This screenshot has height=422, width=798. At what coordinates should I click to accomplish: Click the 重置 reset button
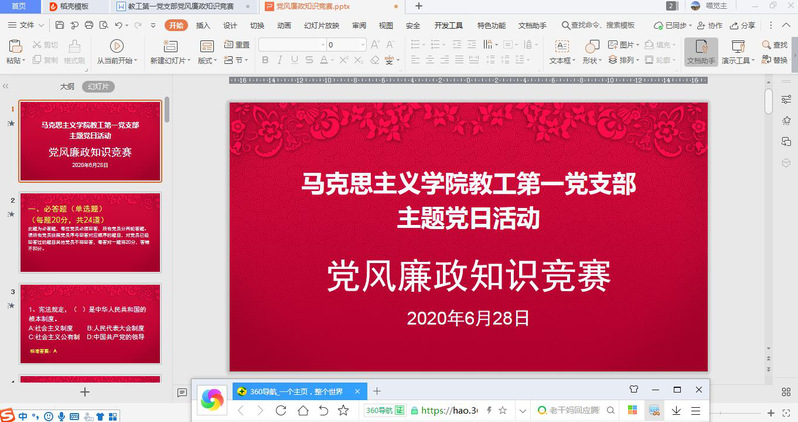point(236,45)
